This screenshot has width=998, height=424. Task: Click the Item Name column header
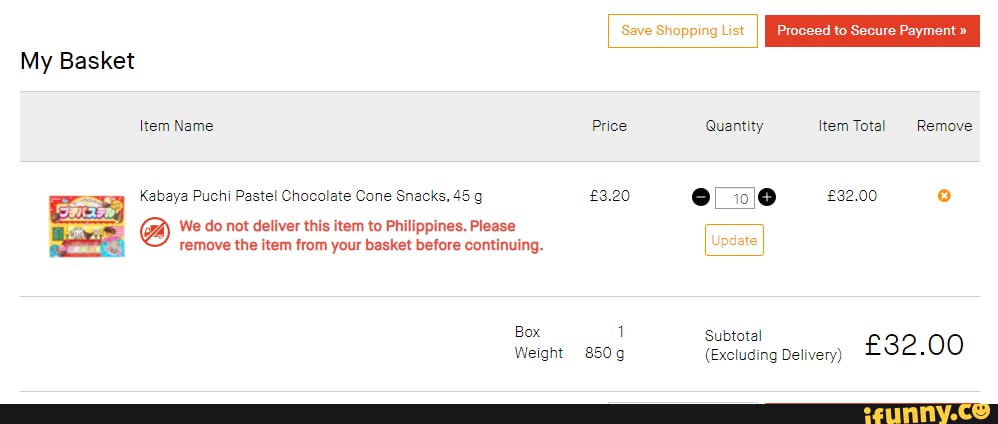176,126
